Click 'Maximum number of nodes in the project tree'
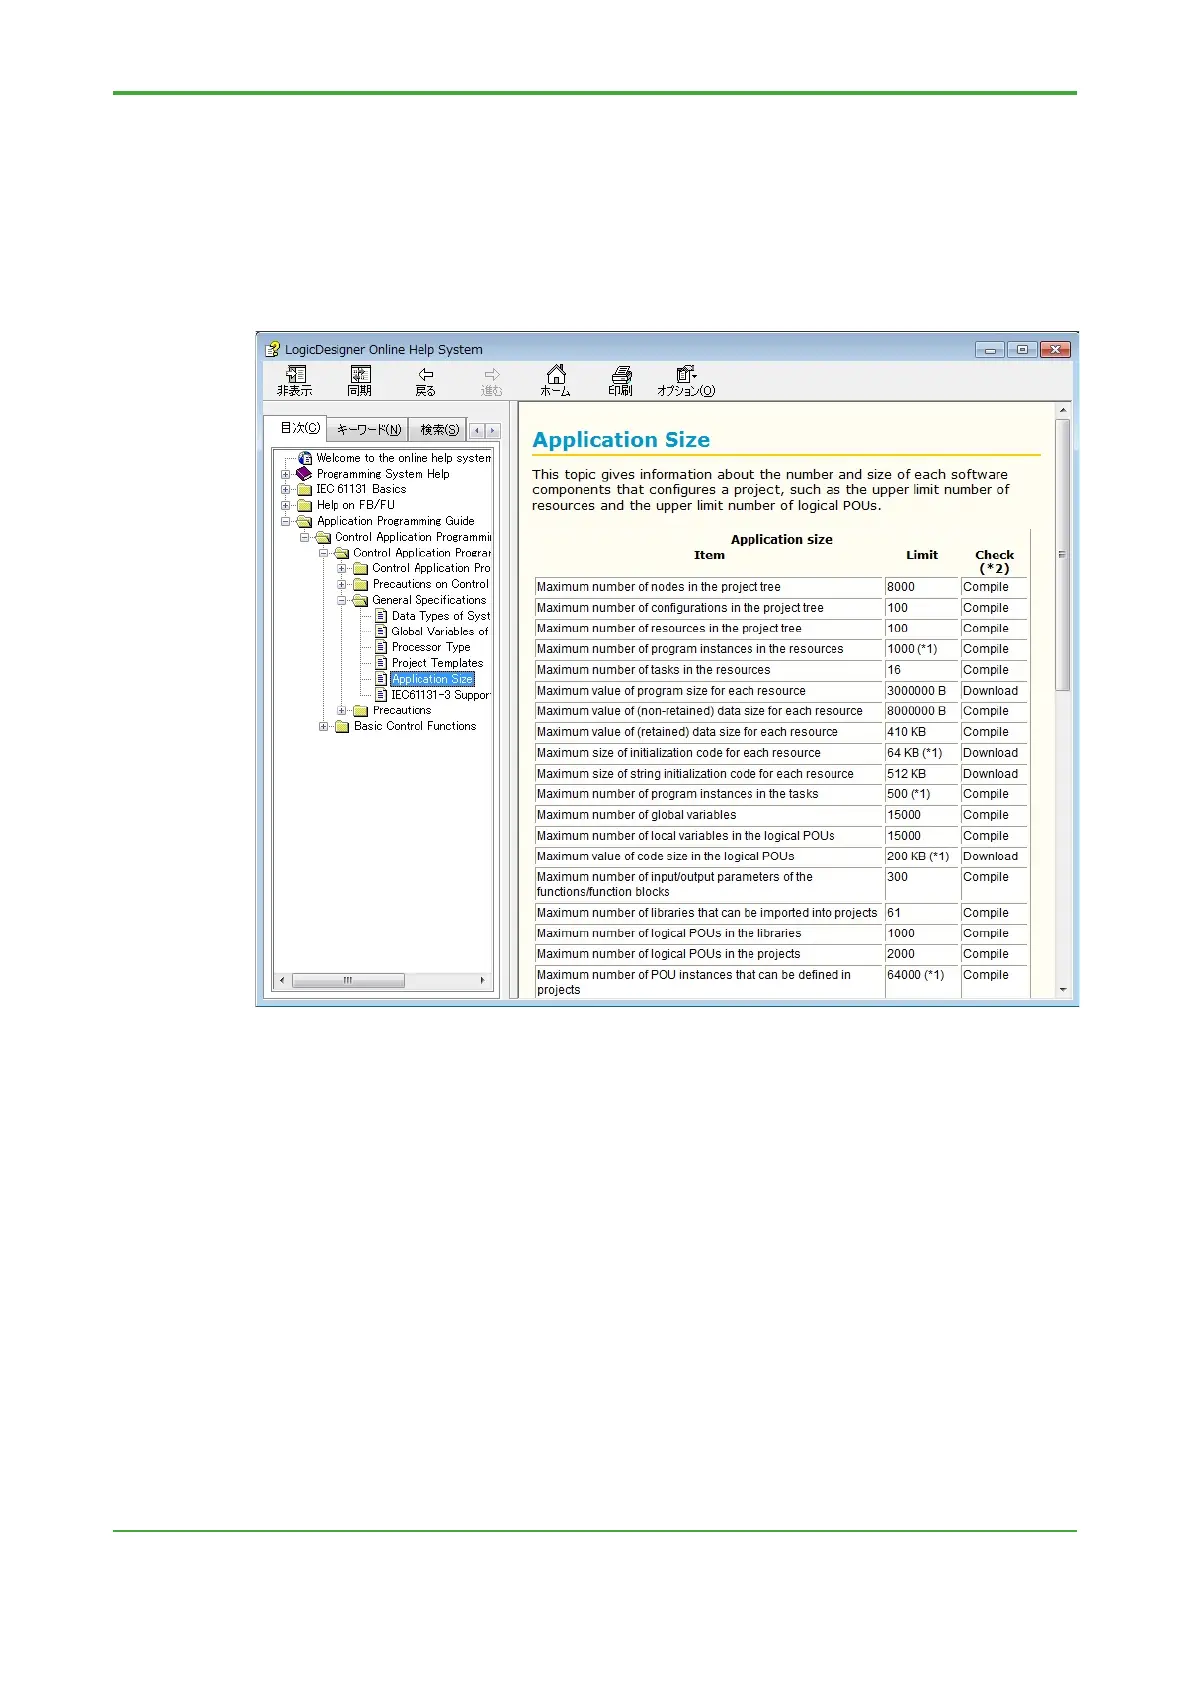 tap(659, 587)
